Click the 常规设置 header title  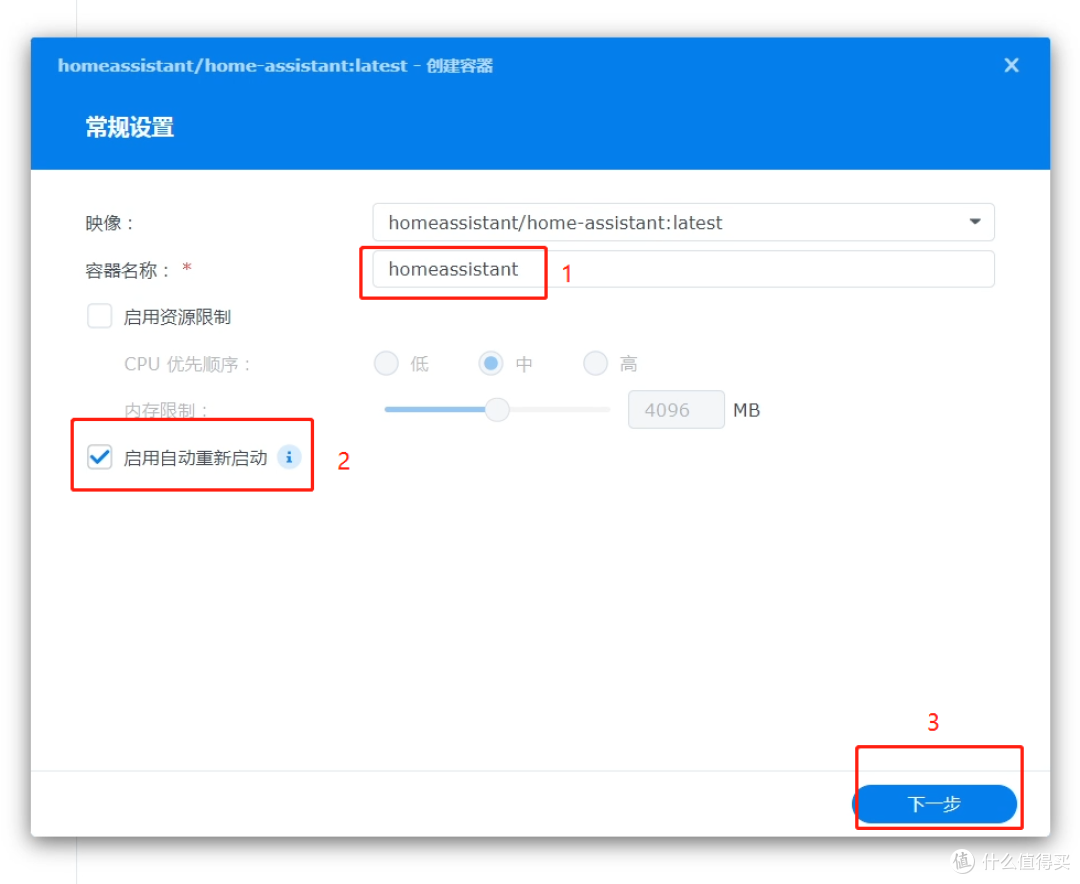click(130, 128)
